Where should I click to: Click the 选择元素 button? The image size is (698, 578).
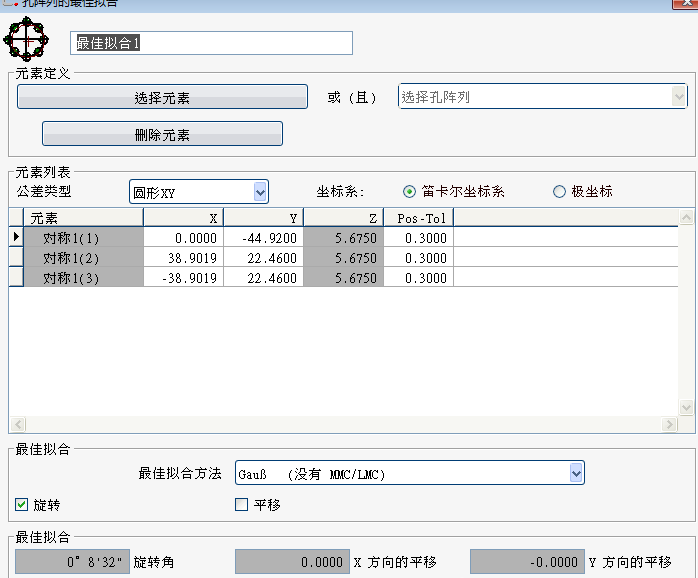click(x=162, y=97)
